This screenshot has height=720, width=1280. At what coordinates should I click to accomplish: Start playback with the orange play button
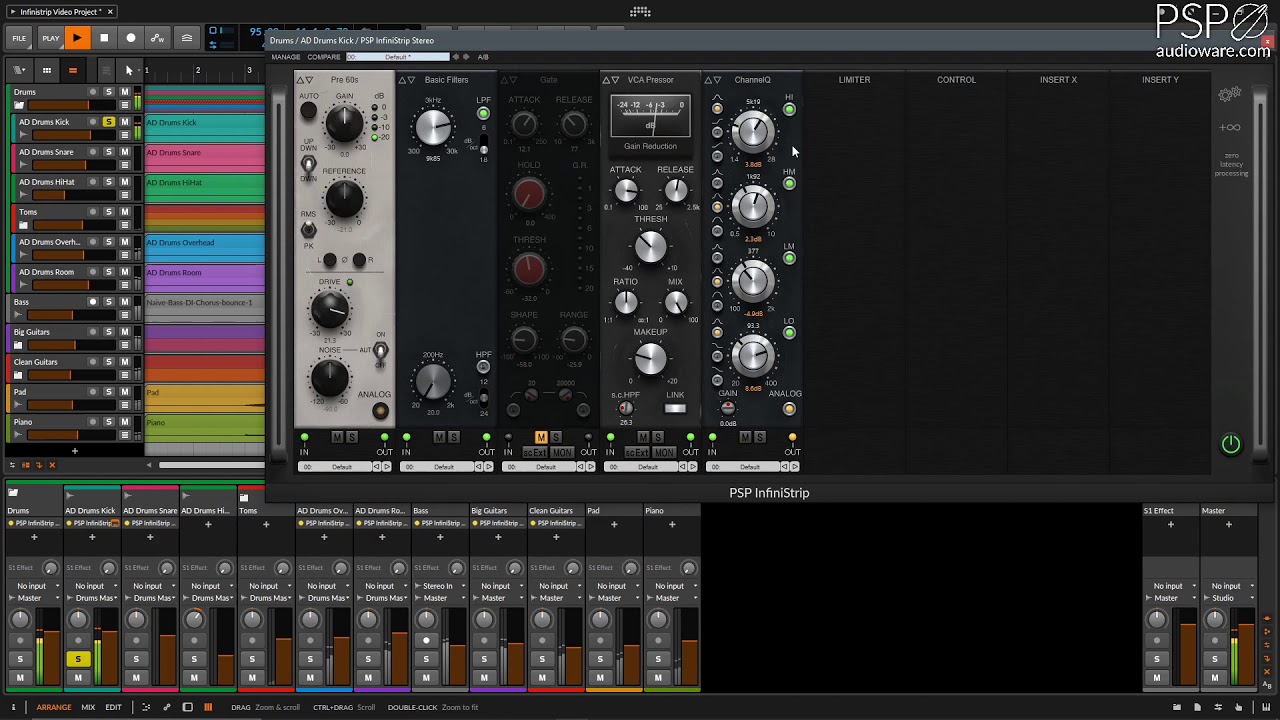76,38
